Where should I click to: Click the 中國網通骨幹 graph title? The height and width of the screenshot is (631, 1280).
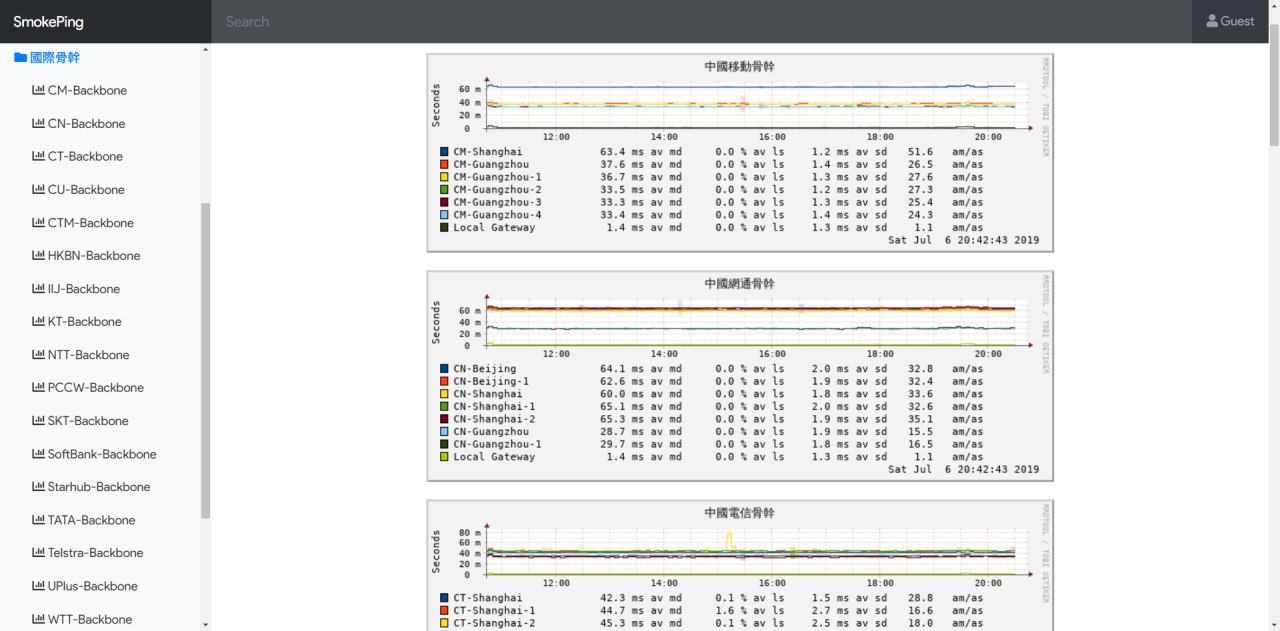[x=740, y=284]
